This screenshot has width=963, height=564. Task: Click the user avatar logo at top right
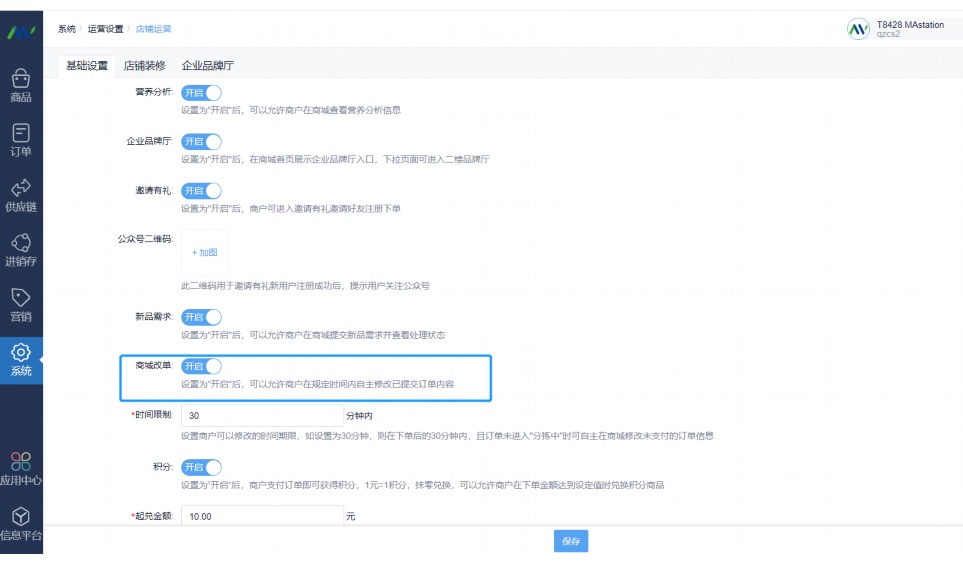[858, 29]
